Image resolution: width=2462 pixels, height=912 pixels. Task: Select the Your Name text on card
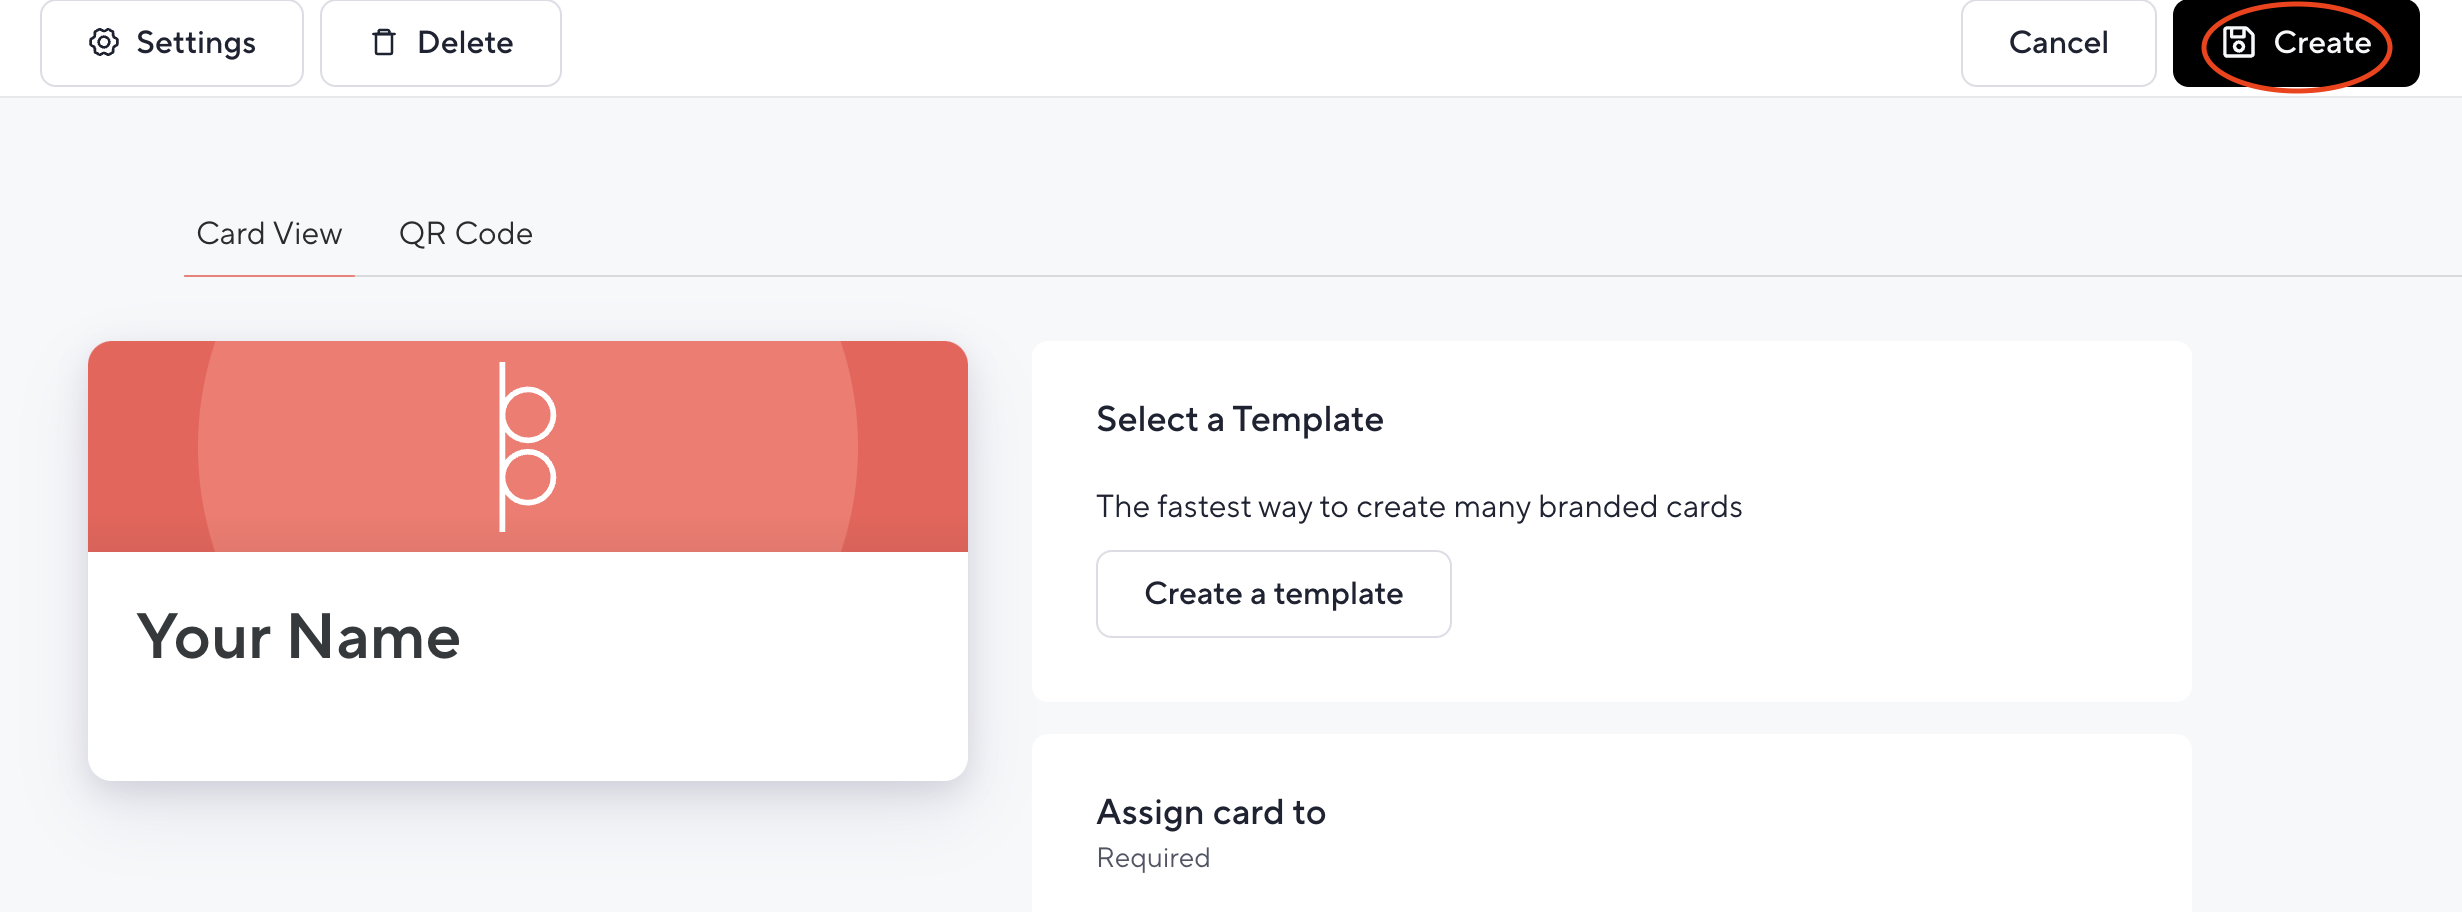coord(298,636)
